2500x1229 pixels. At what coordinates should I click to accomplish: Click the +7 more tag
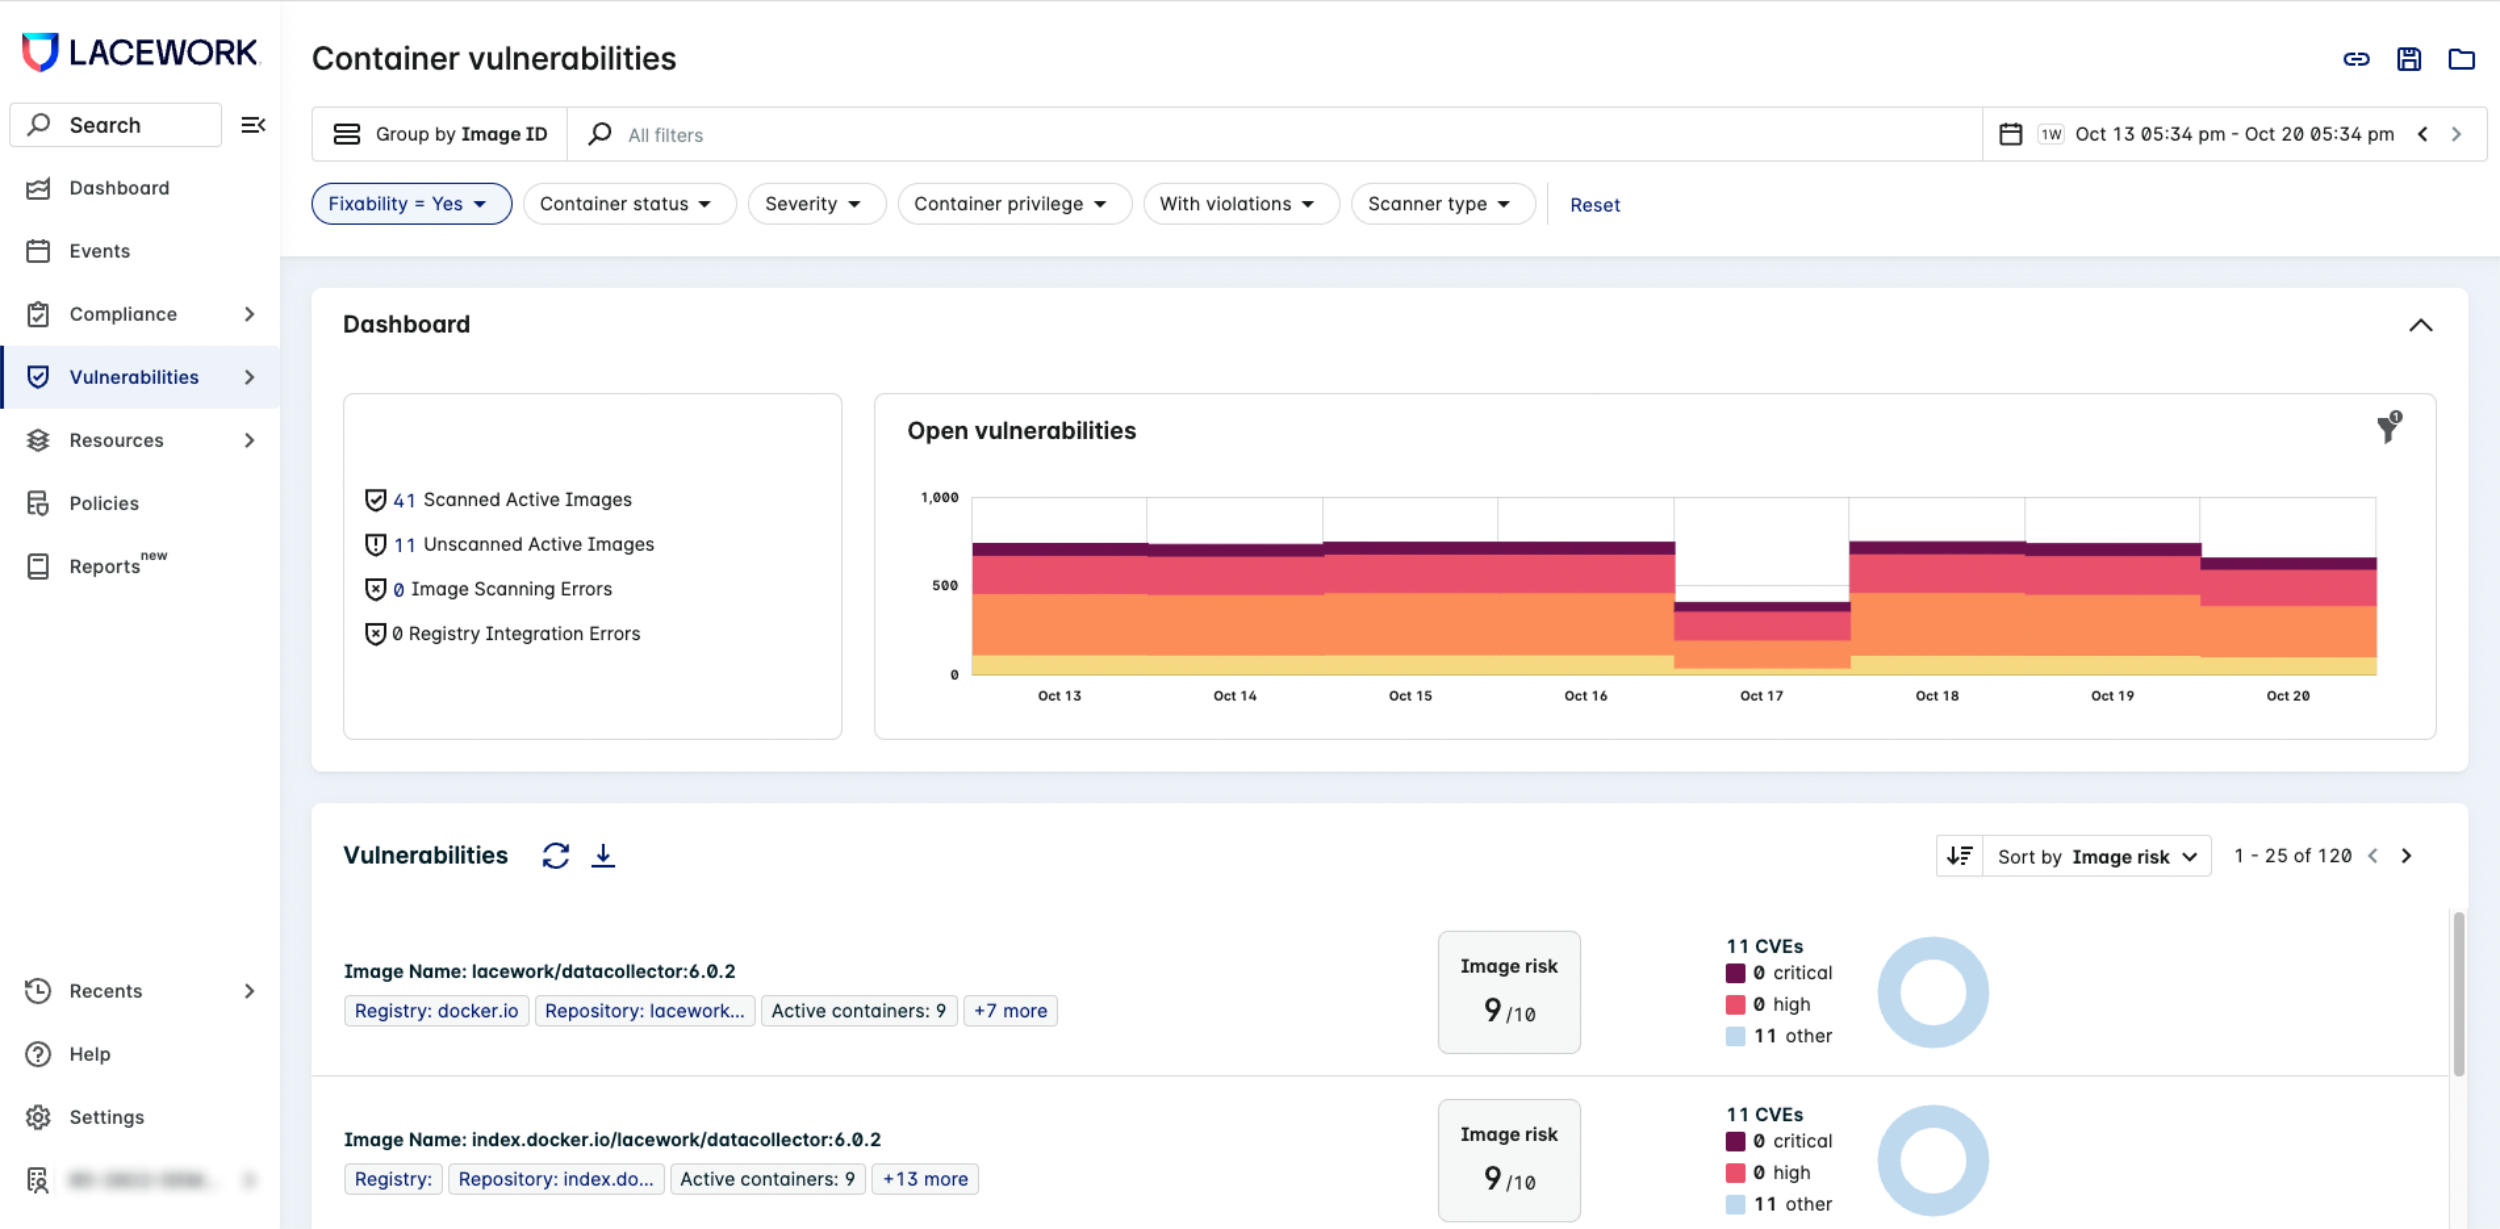[x=1010, y=1011]
